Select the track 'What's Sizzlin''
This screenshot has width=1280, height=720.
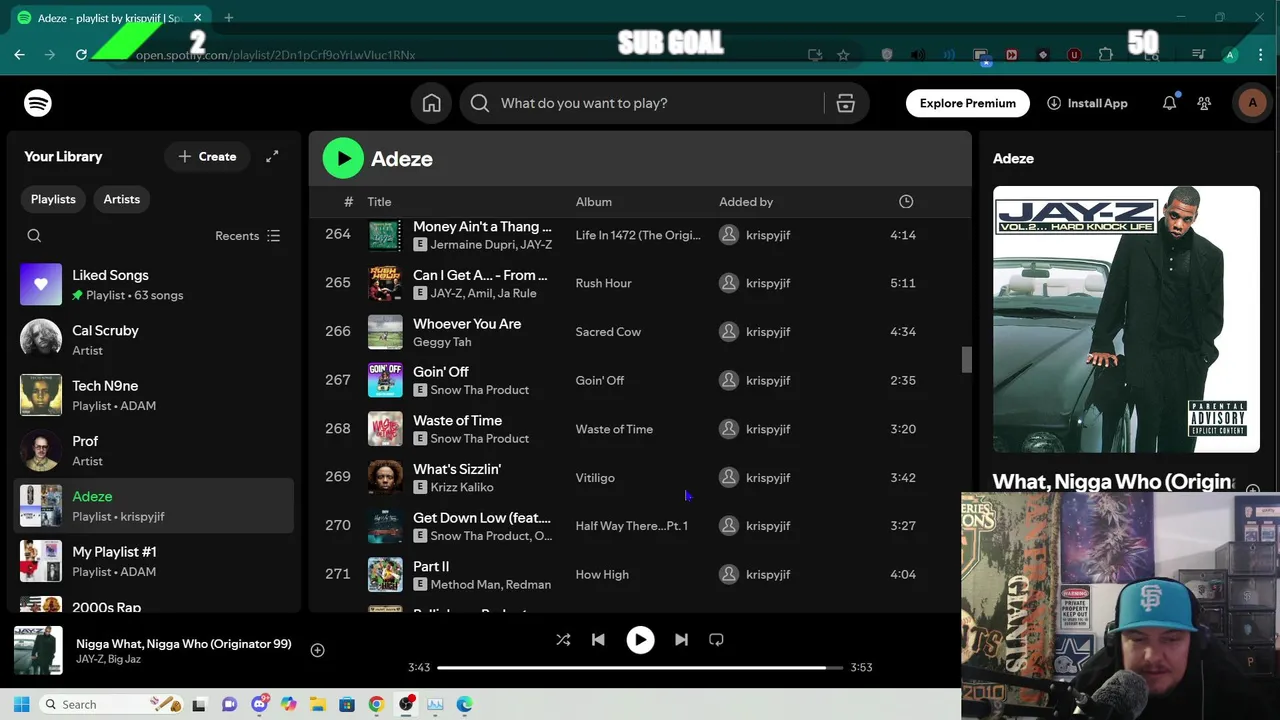coord(457,469)
